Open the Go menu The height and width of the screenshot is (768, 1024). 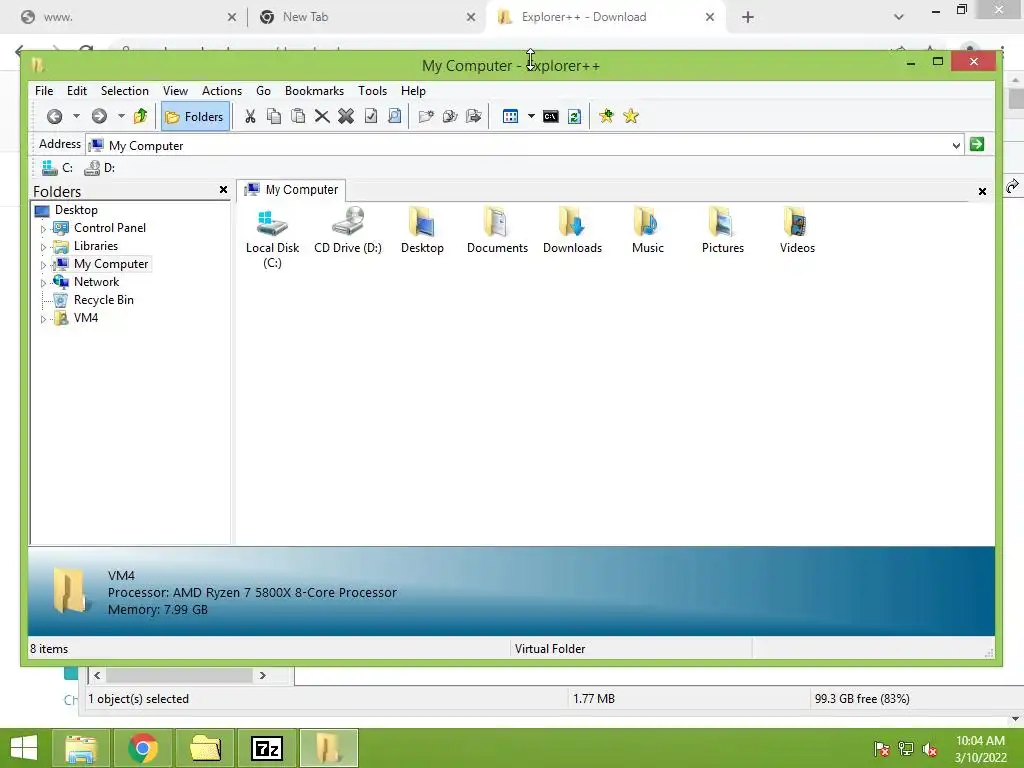tap(263, 91)
